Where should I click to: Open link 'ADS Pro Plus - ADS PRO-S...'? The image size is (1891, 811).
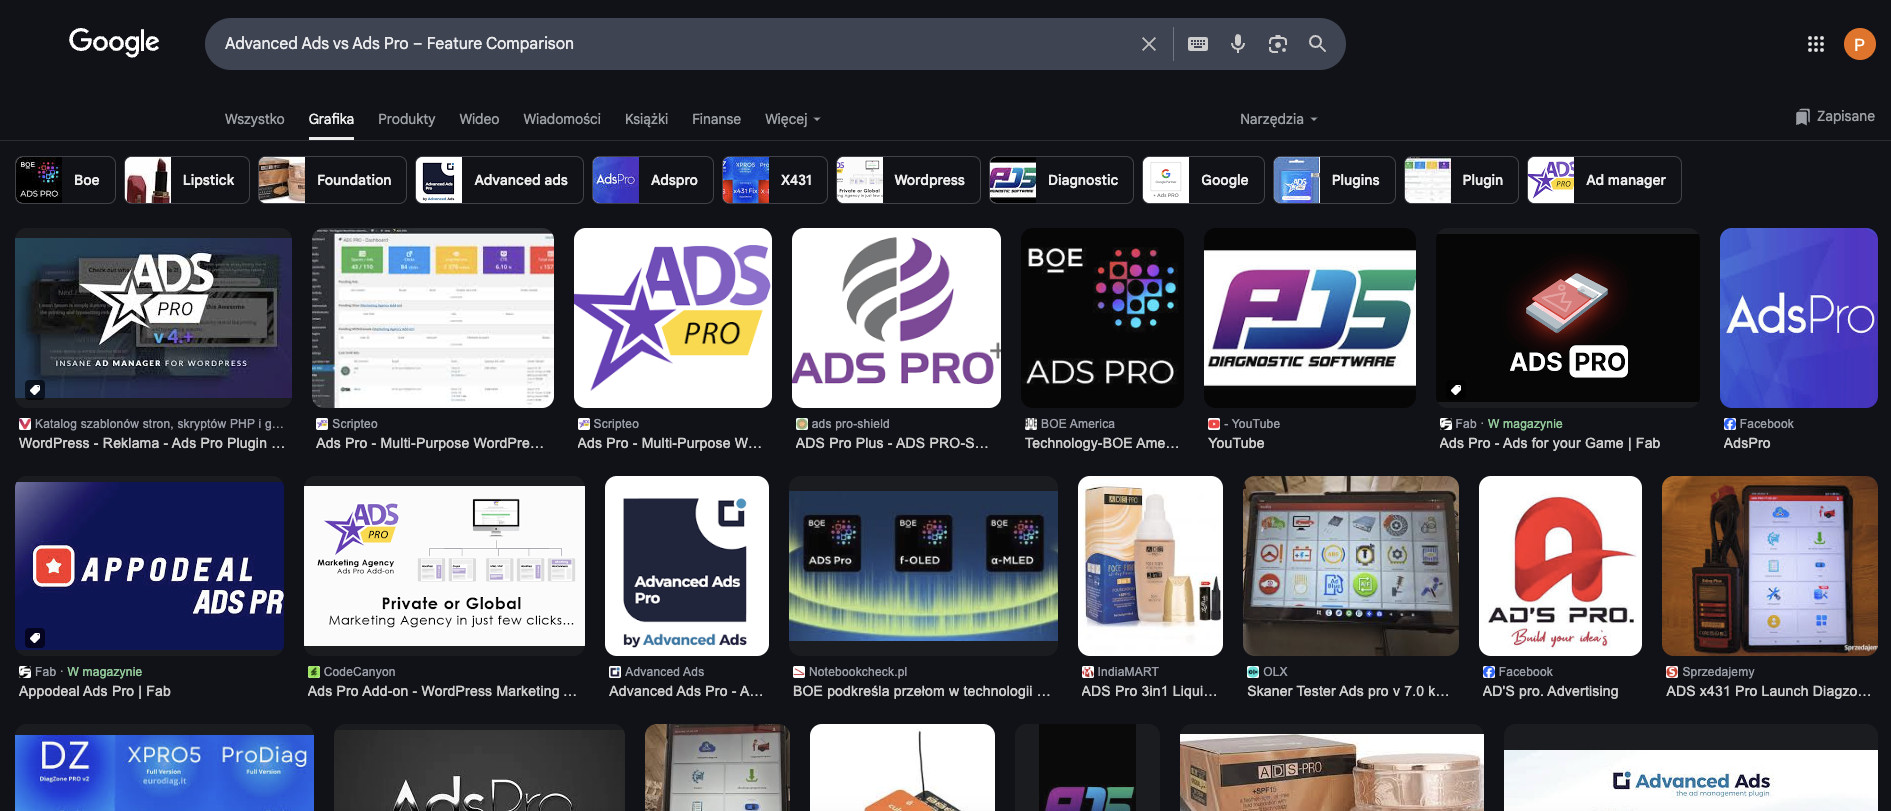pos(892,443)
